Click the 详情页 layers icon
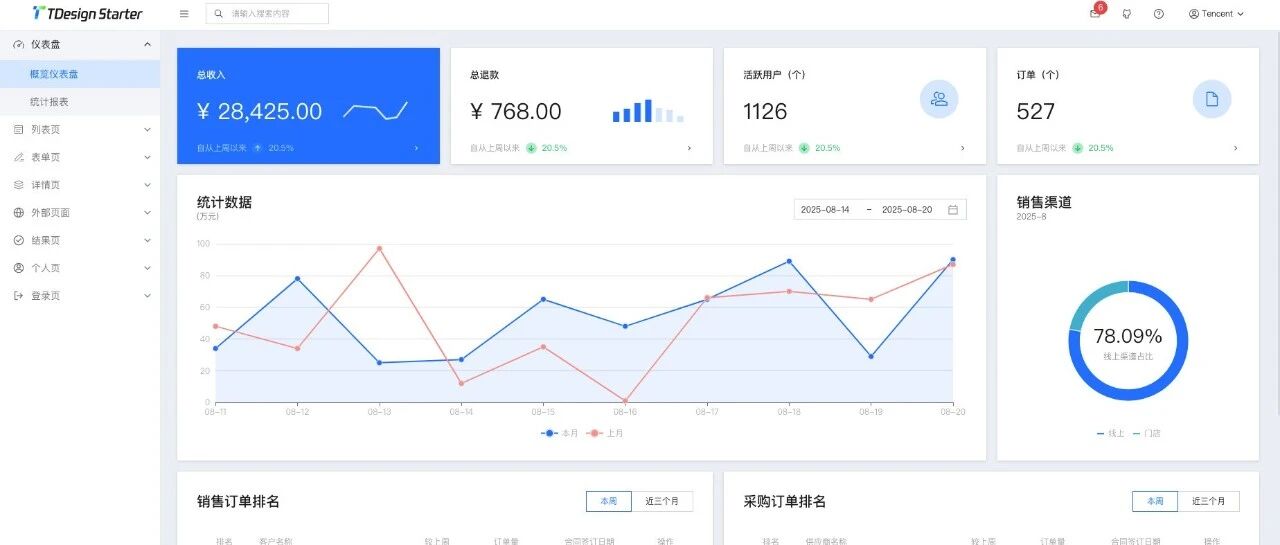 pos(19,185)
